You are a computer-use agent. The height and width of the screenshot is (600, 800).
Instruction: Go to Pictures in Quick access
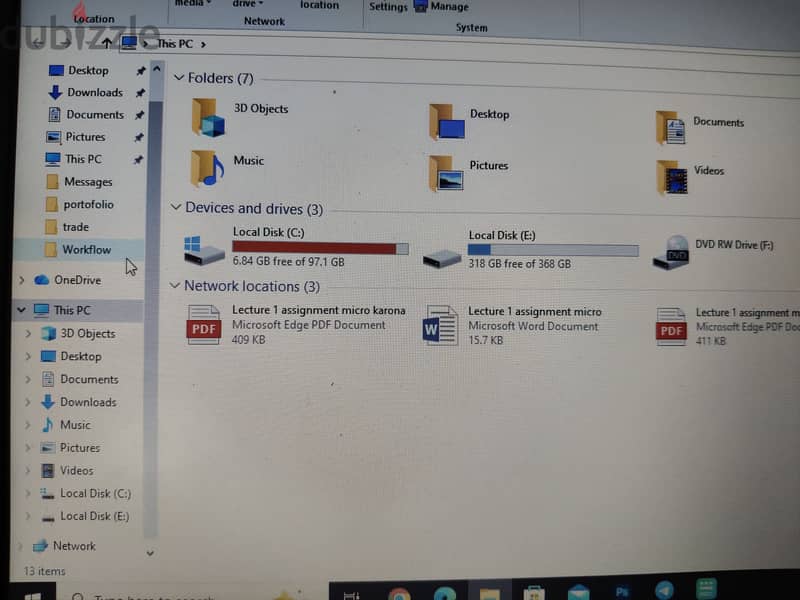(x=85, y=137)
